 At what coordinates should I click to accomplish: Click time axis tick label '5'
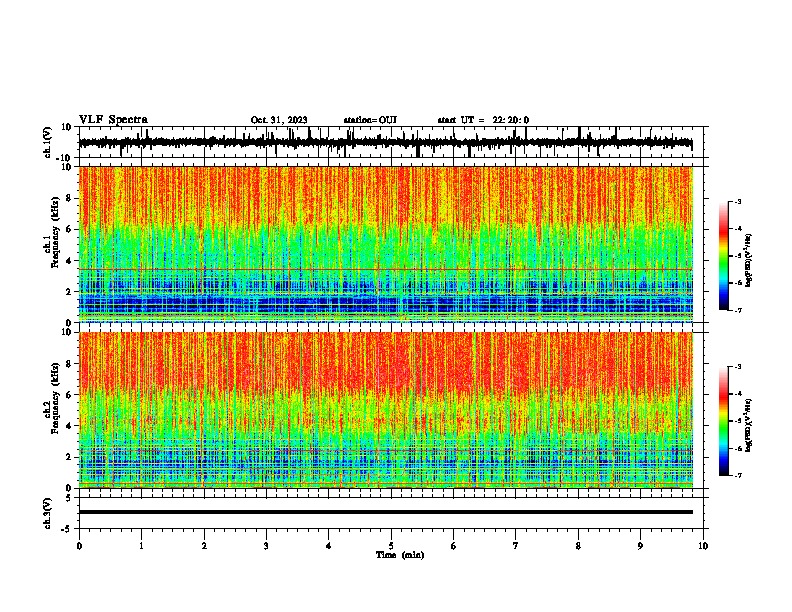click(391, 546)
